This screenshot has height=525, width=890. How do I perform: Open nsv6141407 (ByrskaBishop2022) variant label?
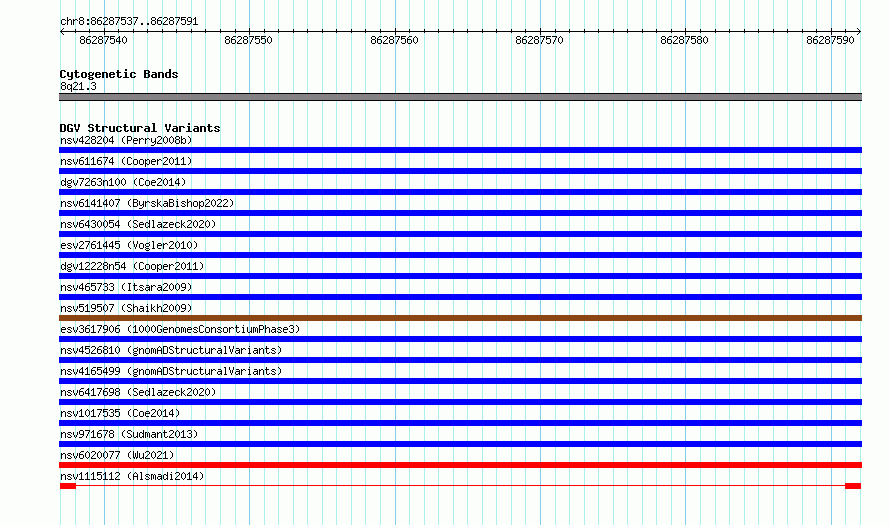[147, 203]
